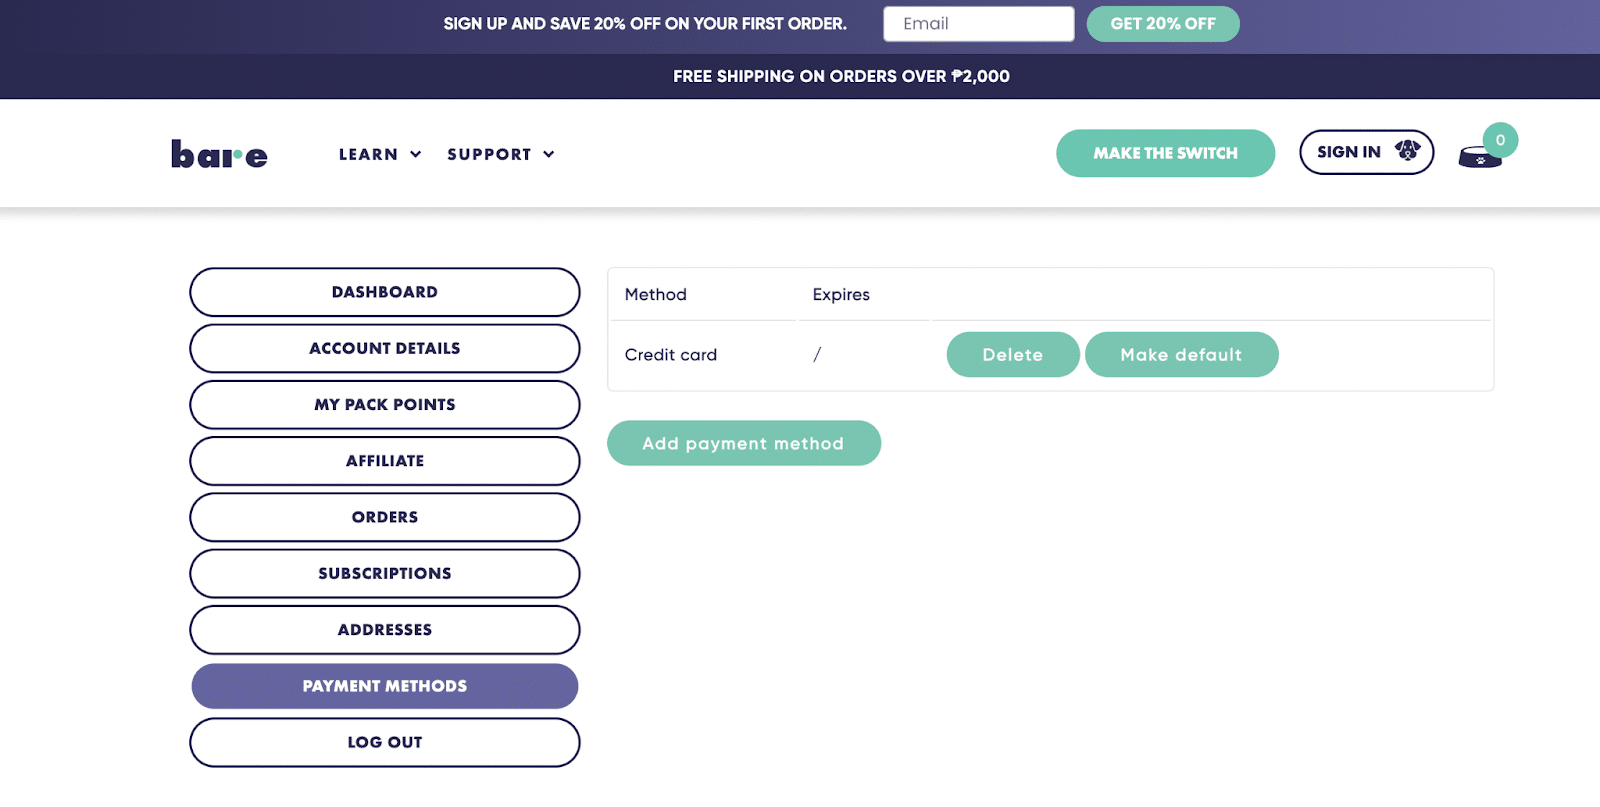This screenshot has height=807, width=1600.
Task: View the Orders page
Action: pos(384,517)
